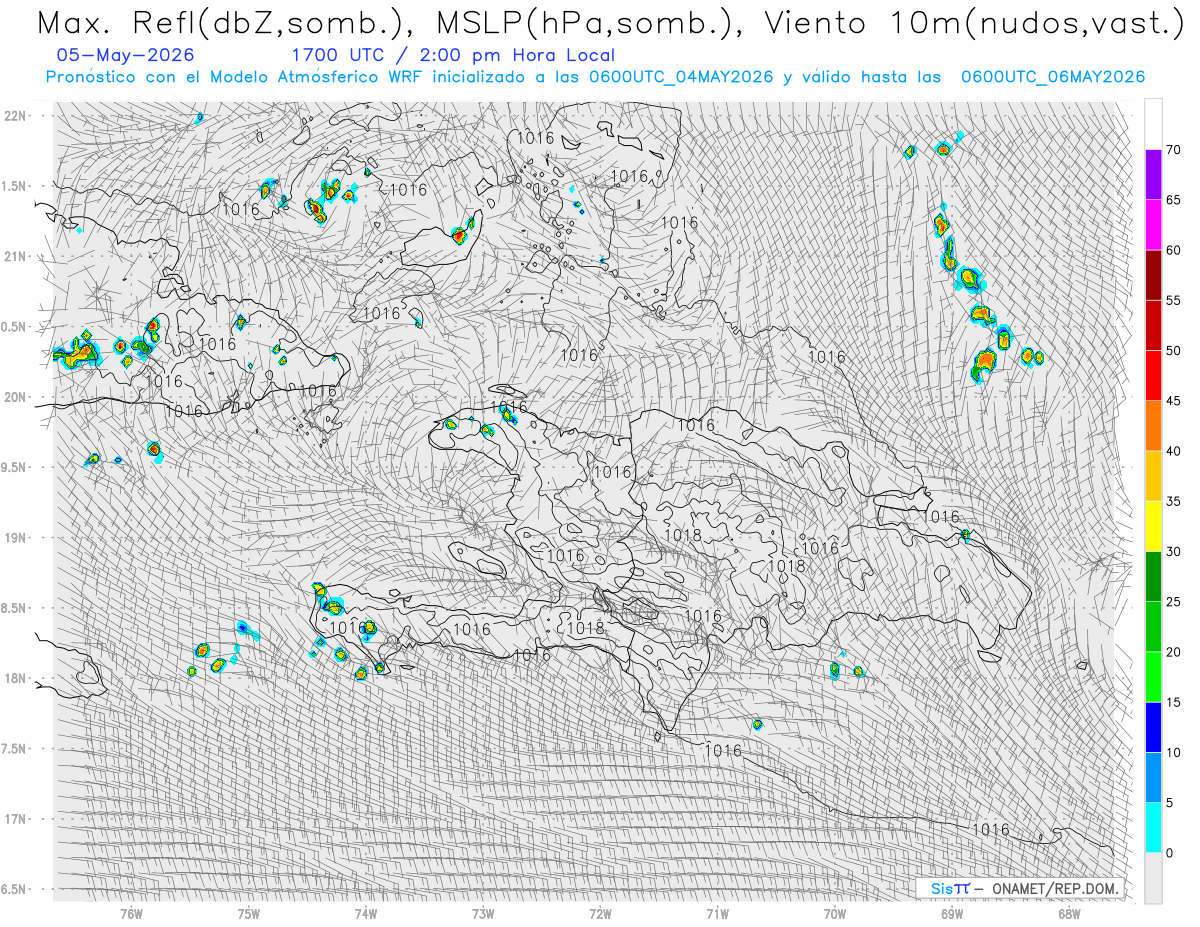Click the 1016 isobar label near 17N 69W
The width and height of the screenshot is (1200, 927).
point(991,829)
